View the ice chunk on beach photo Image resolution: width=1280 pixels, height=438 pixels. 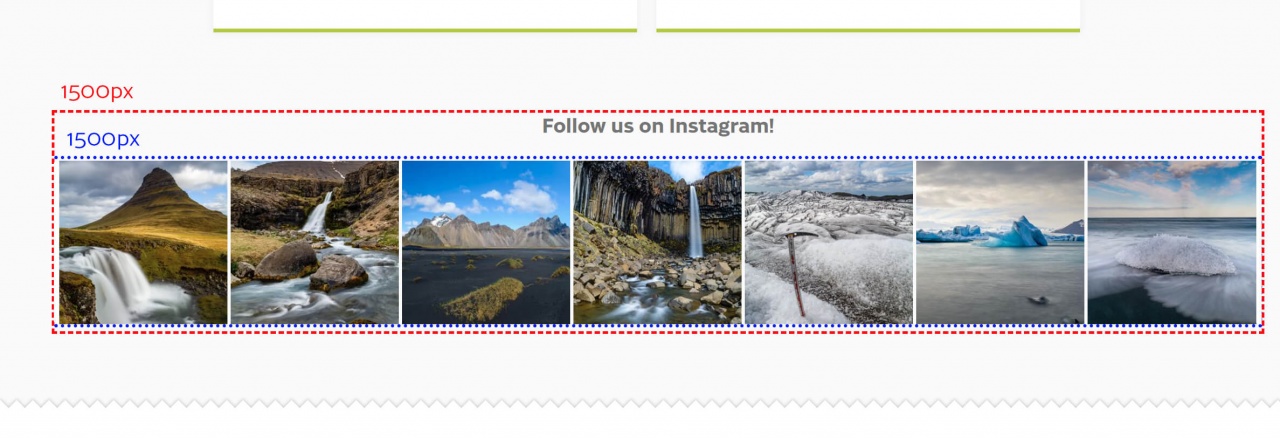(1172, 242)
